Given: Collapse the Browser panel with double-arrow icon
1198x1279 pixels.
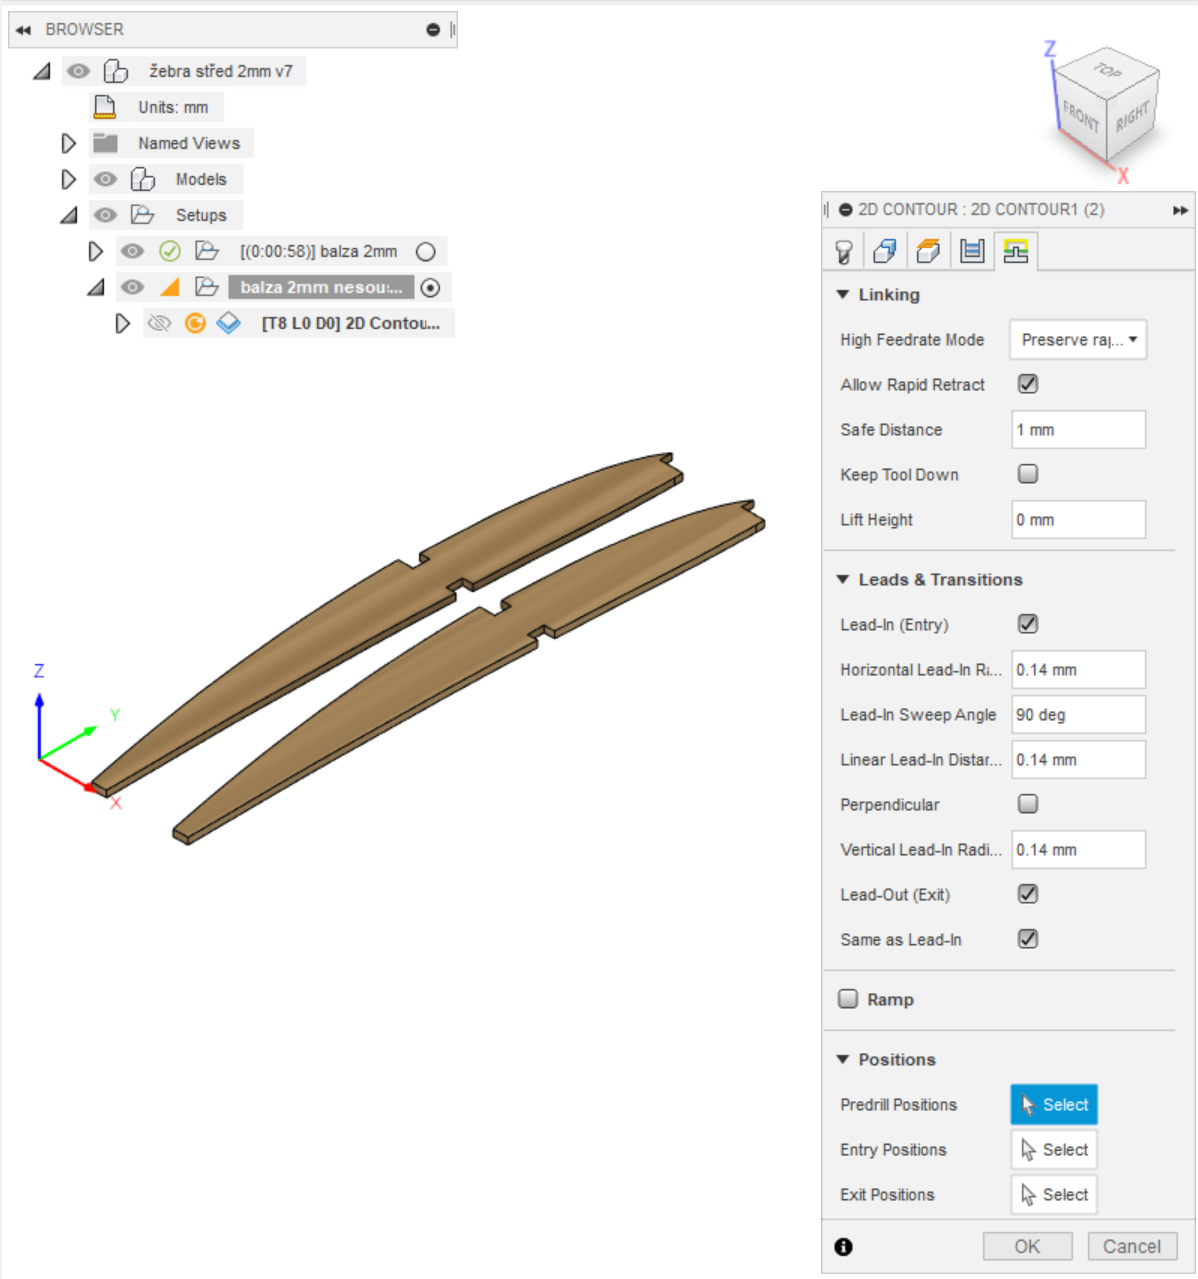Looking at the screenshot, I should (23, 30).
